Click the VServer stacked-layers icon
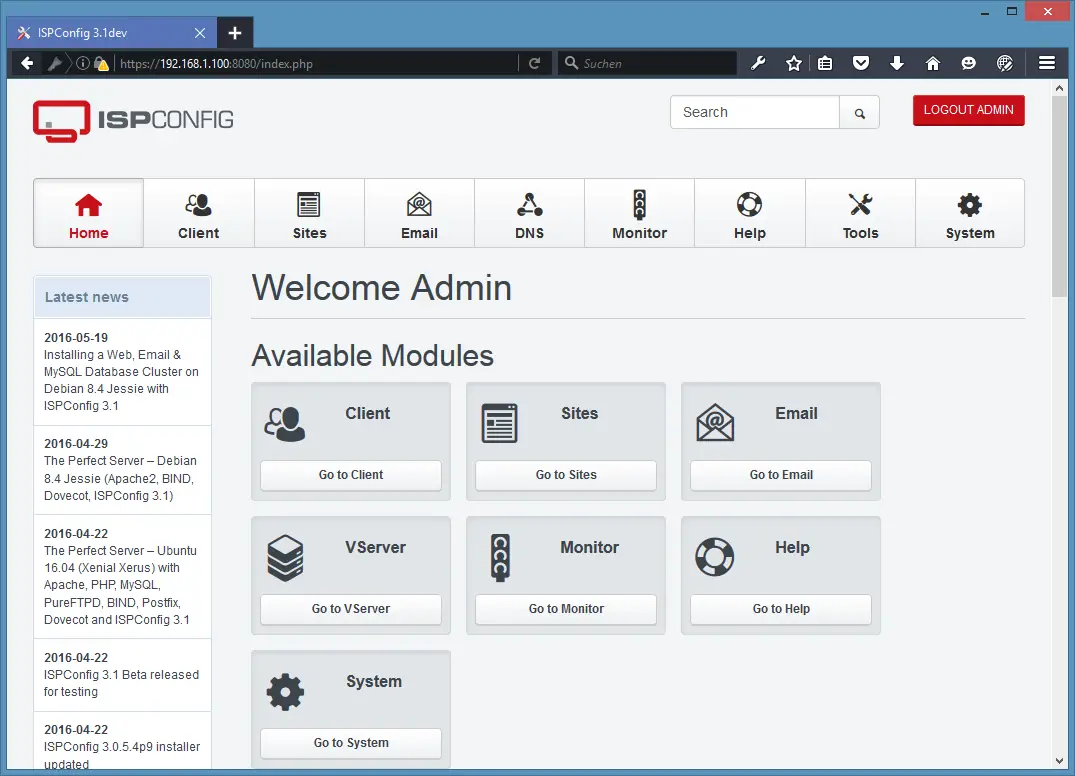The width and height of the screenshot is (1075, 776). [x=285, y=558]
